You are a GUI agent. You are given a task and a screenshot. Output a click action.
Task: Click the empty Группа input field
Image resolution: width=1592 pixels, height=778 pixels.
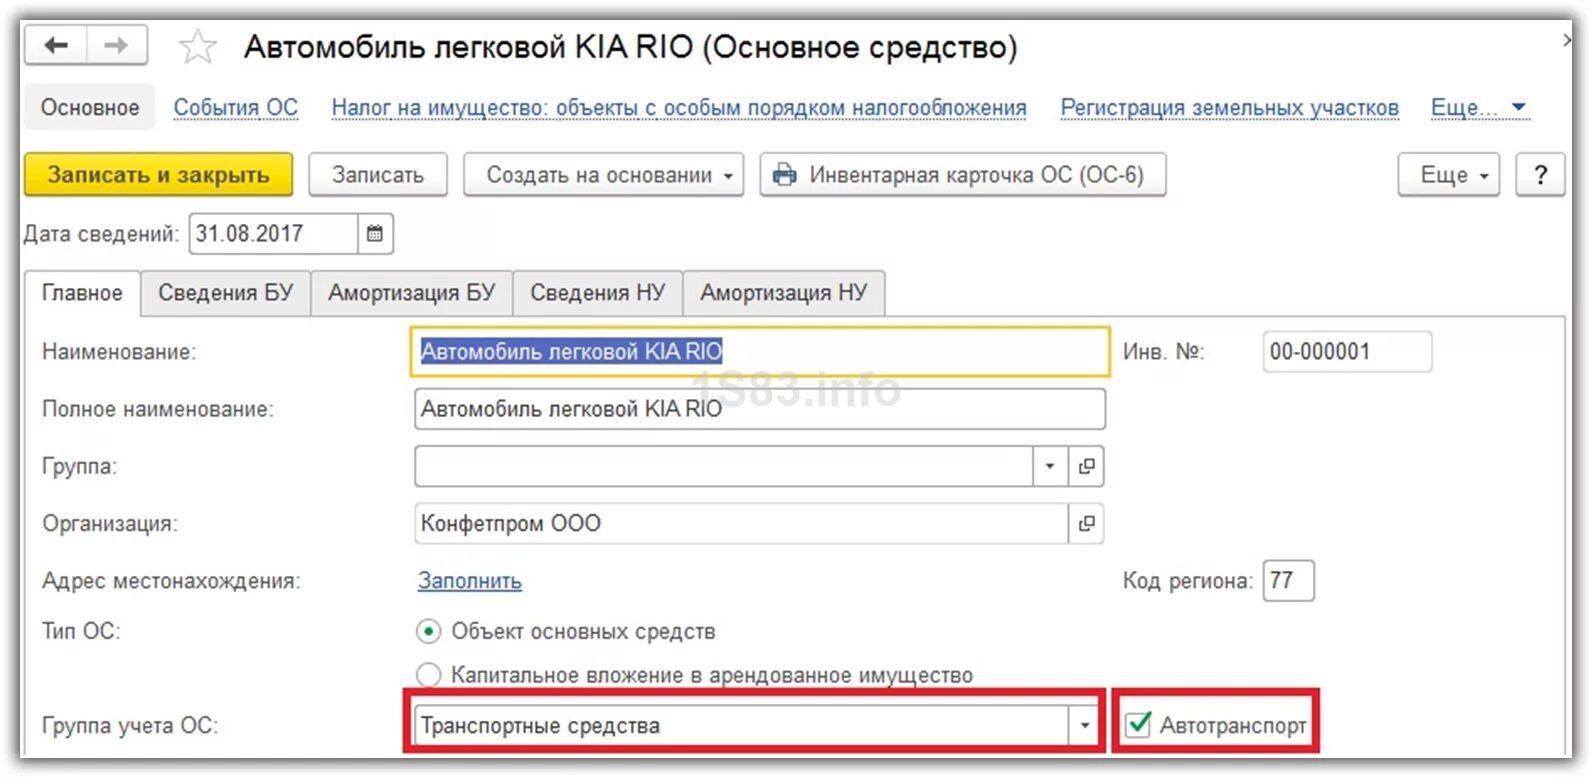coord(723,466)
